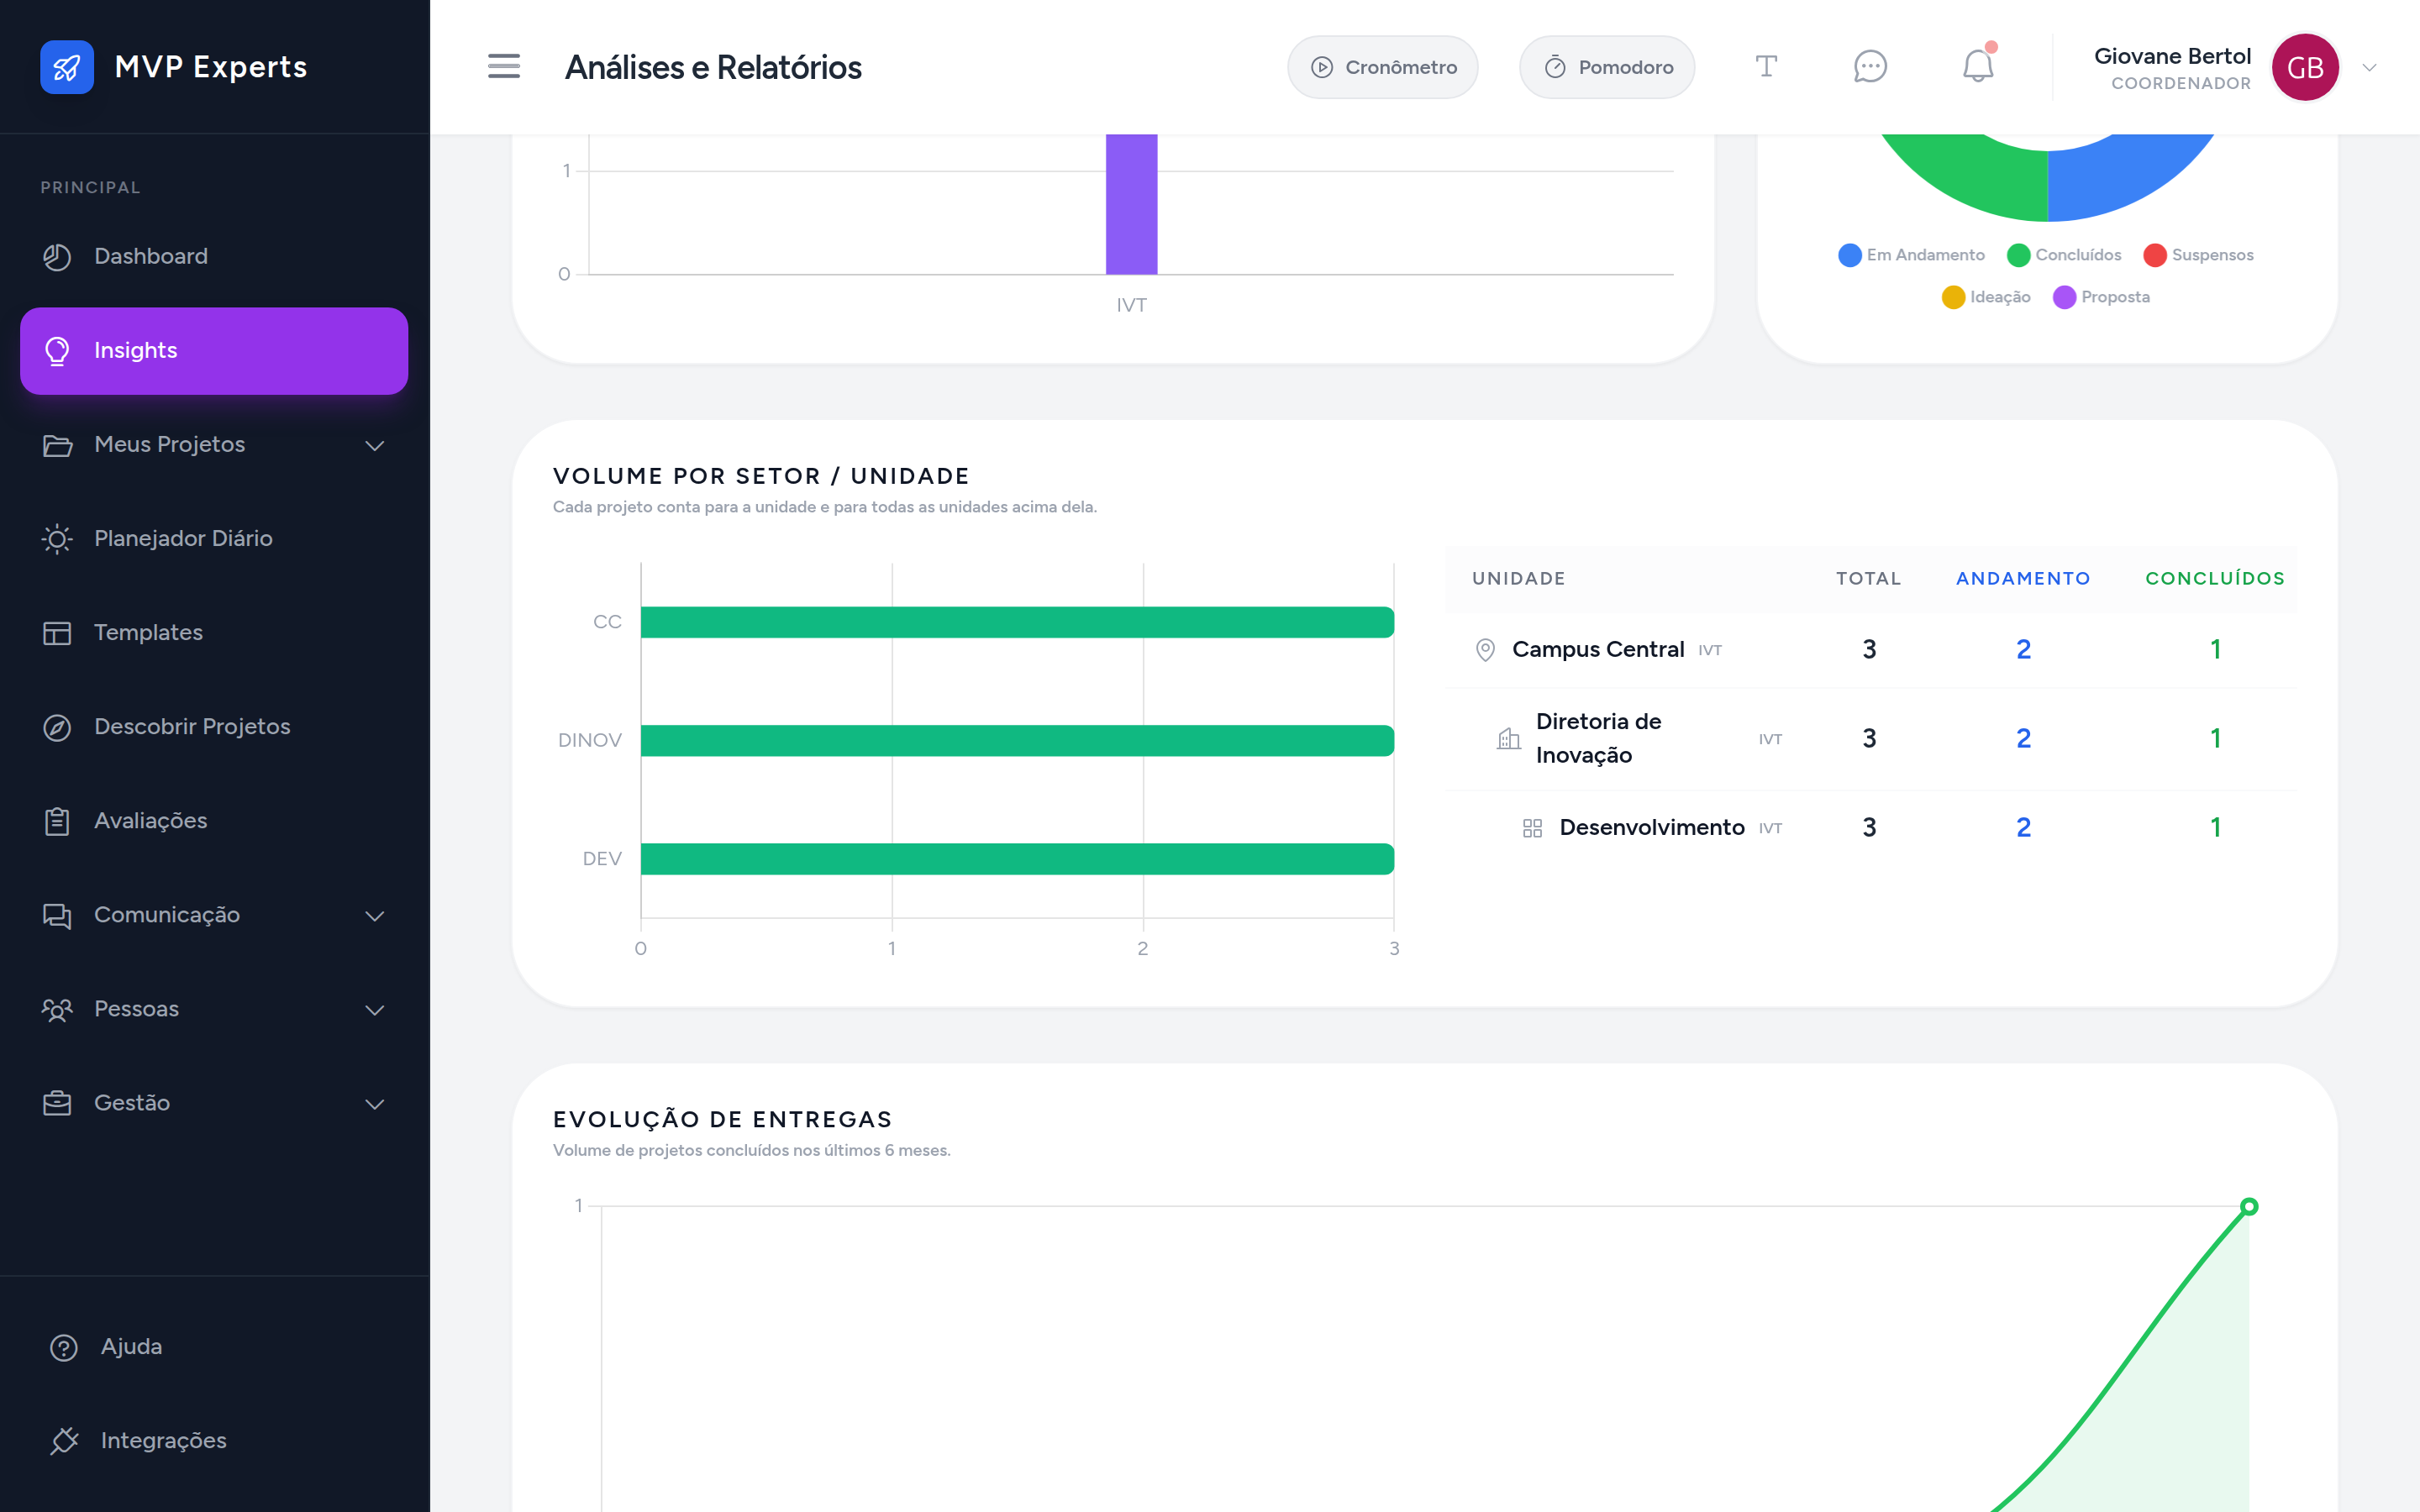Click the Análises e Relatórios page title
The height and width of the screenshot is (1512, 2420).
tap(713, 67)
